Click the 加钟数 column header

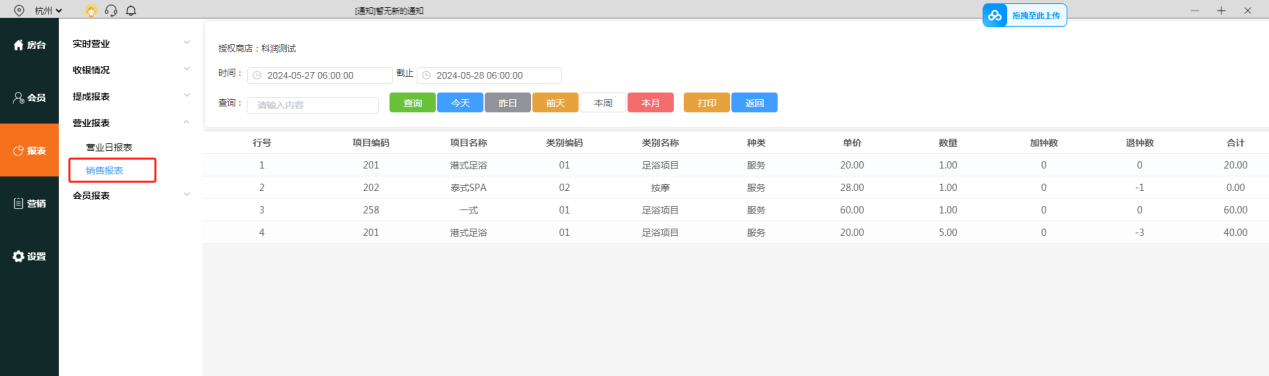(x=1043, y=143)
